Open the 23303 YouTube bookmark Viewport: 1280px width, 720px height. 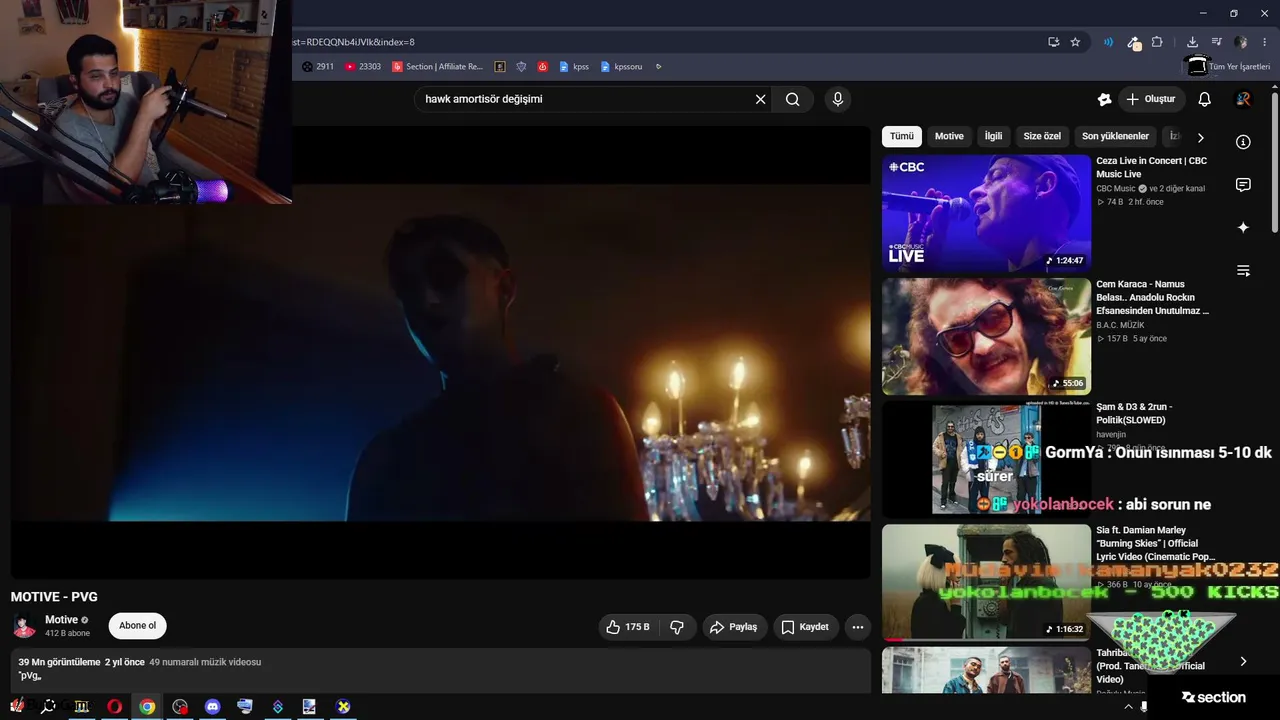point(363,67)
